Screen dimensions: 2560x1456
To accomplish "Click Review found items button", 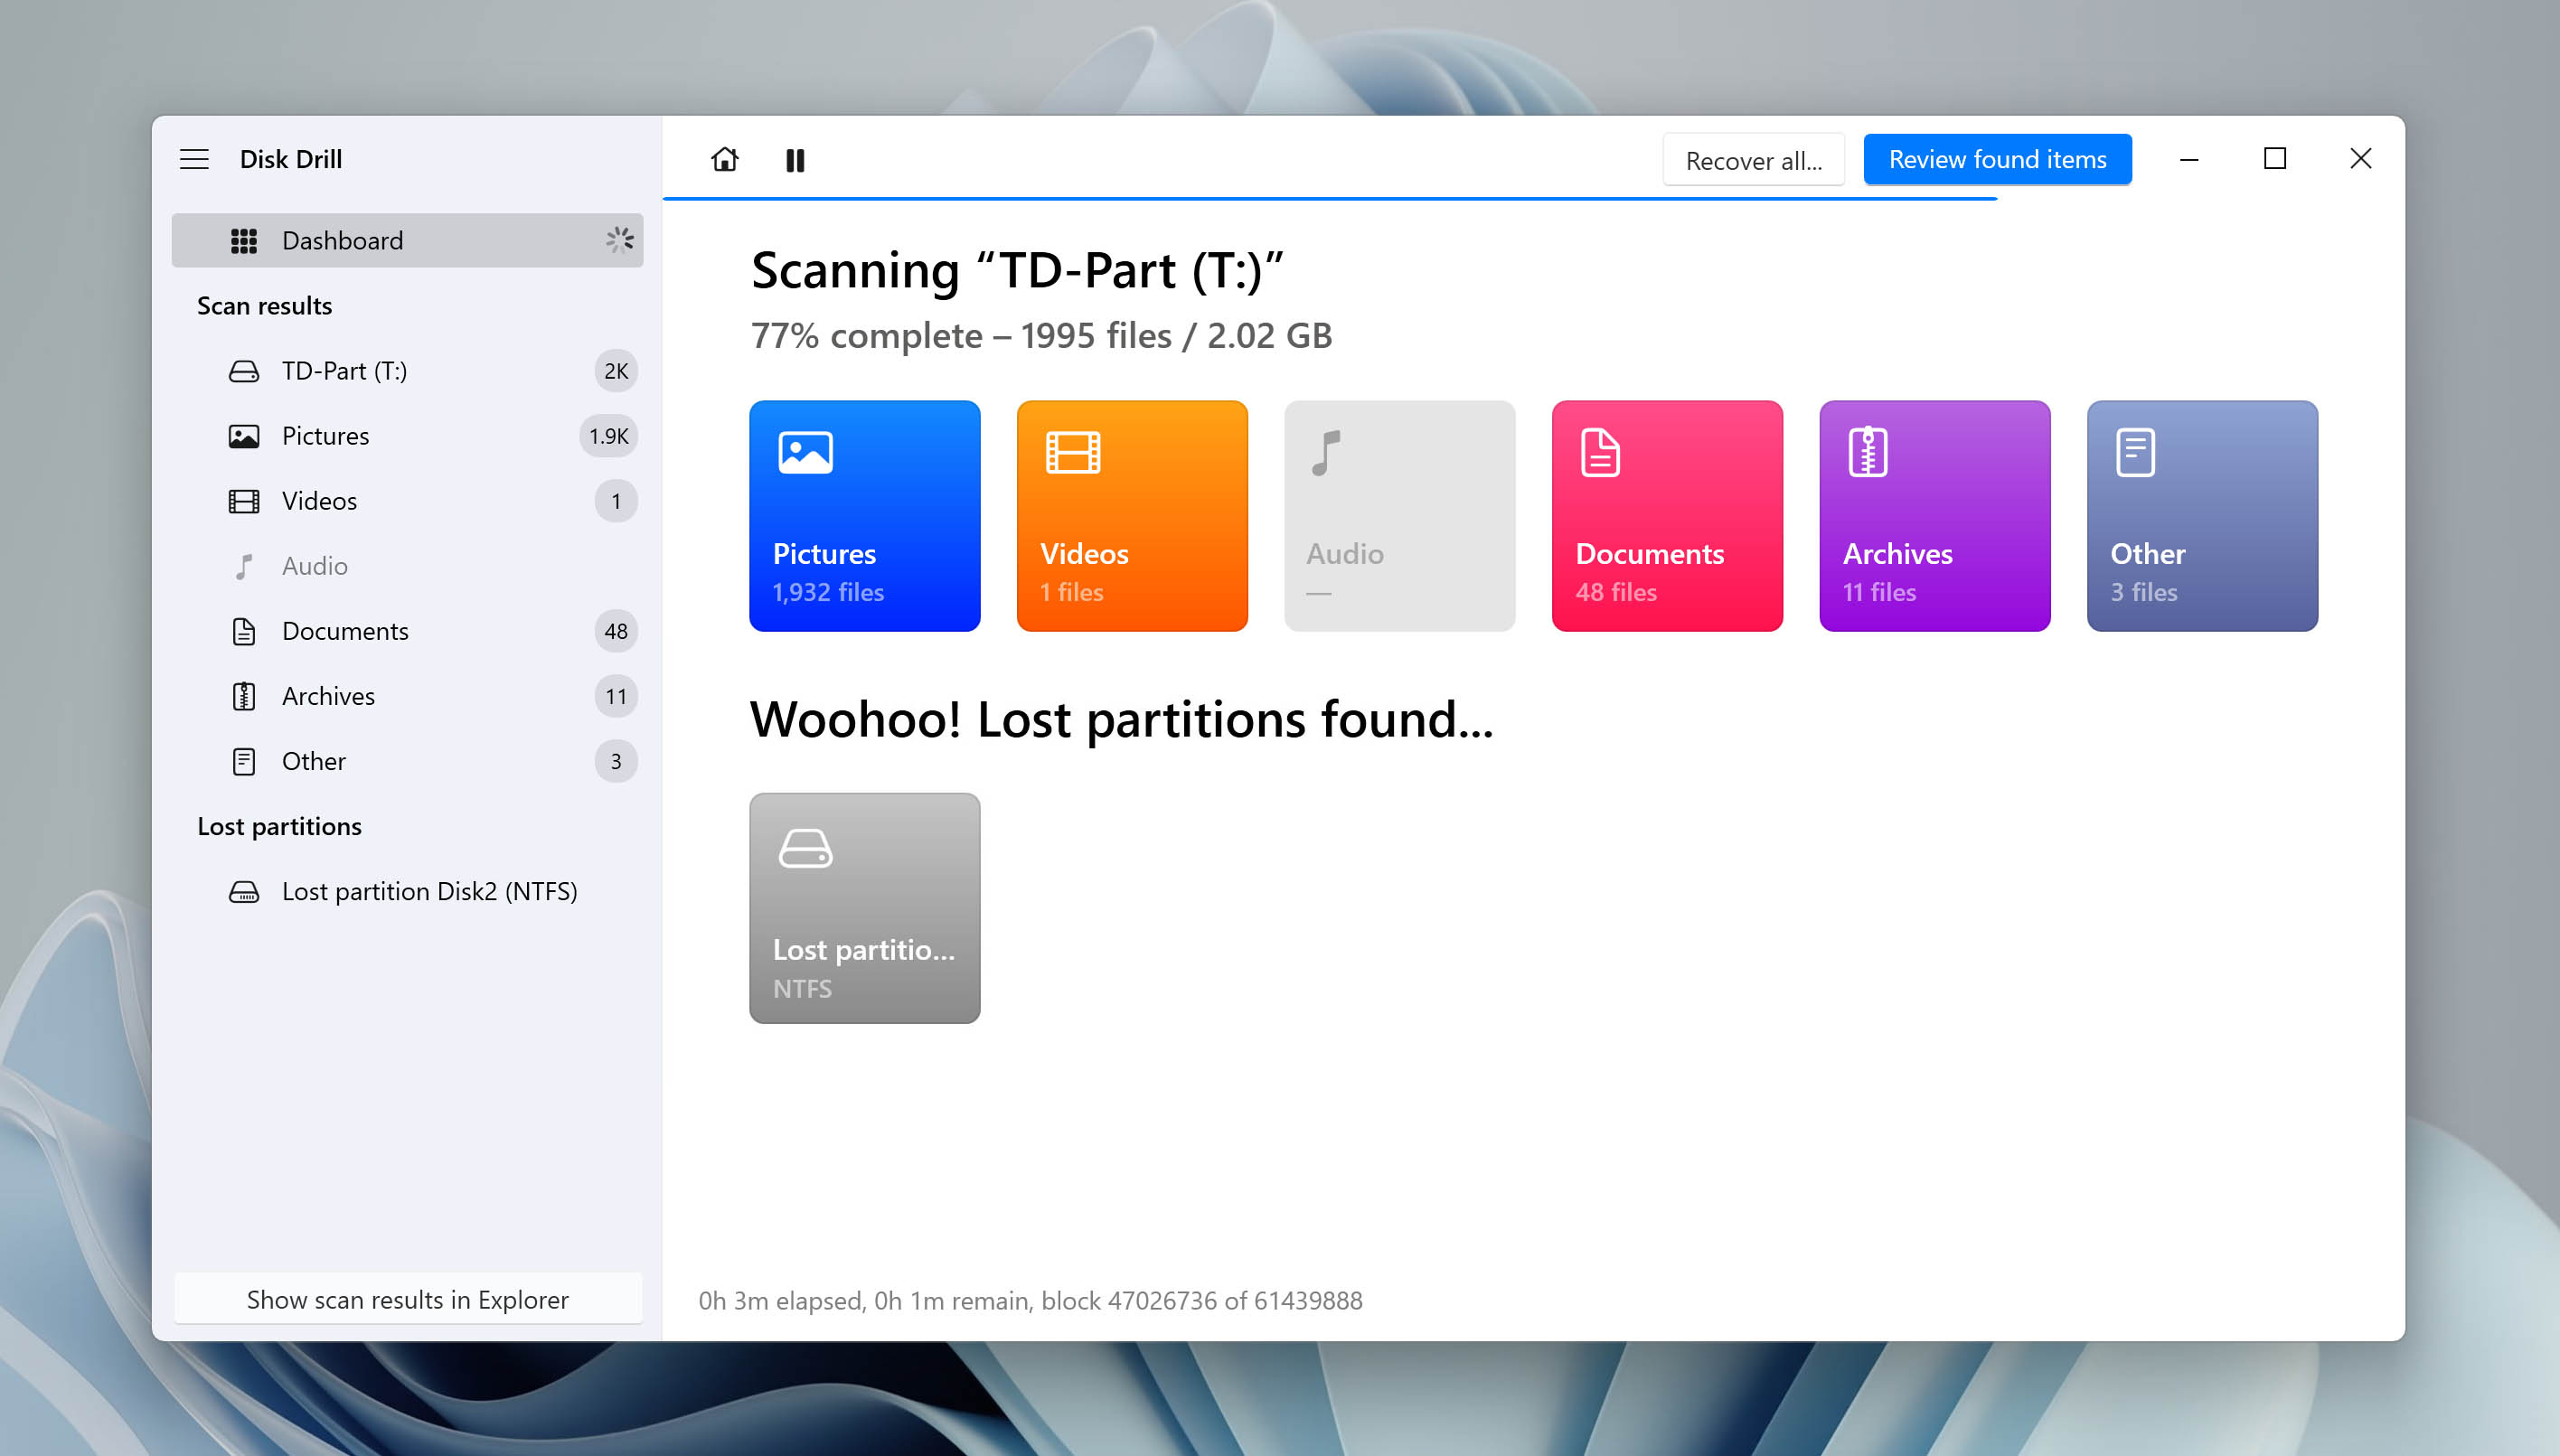I will [1997, 159].
